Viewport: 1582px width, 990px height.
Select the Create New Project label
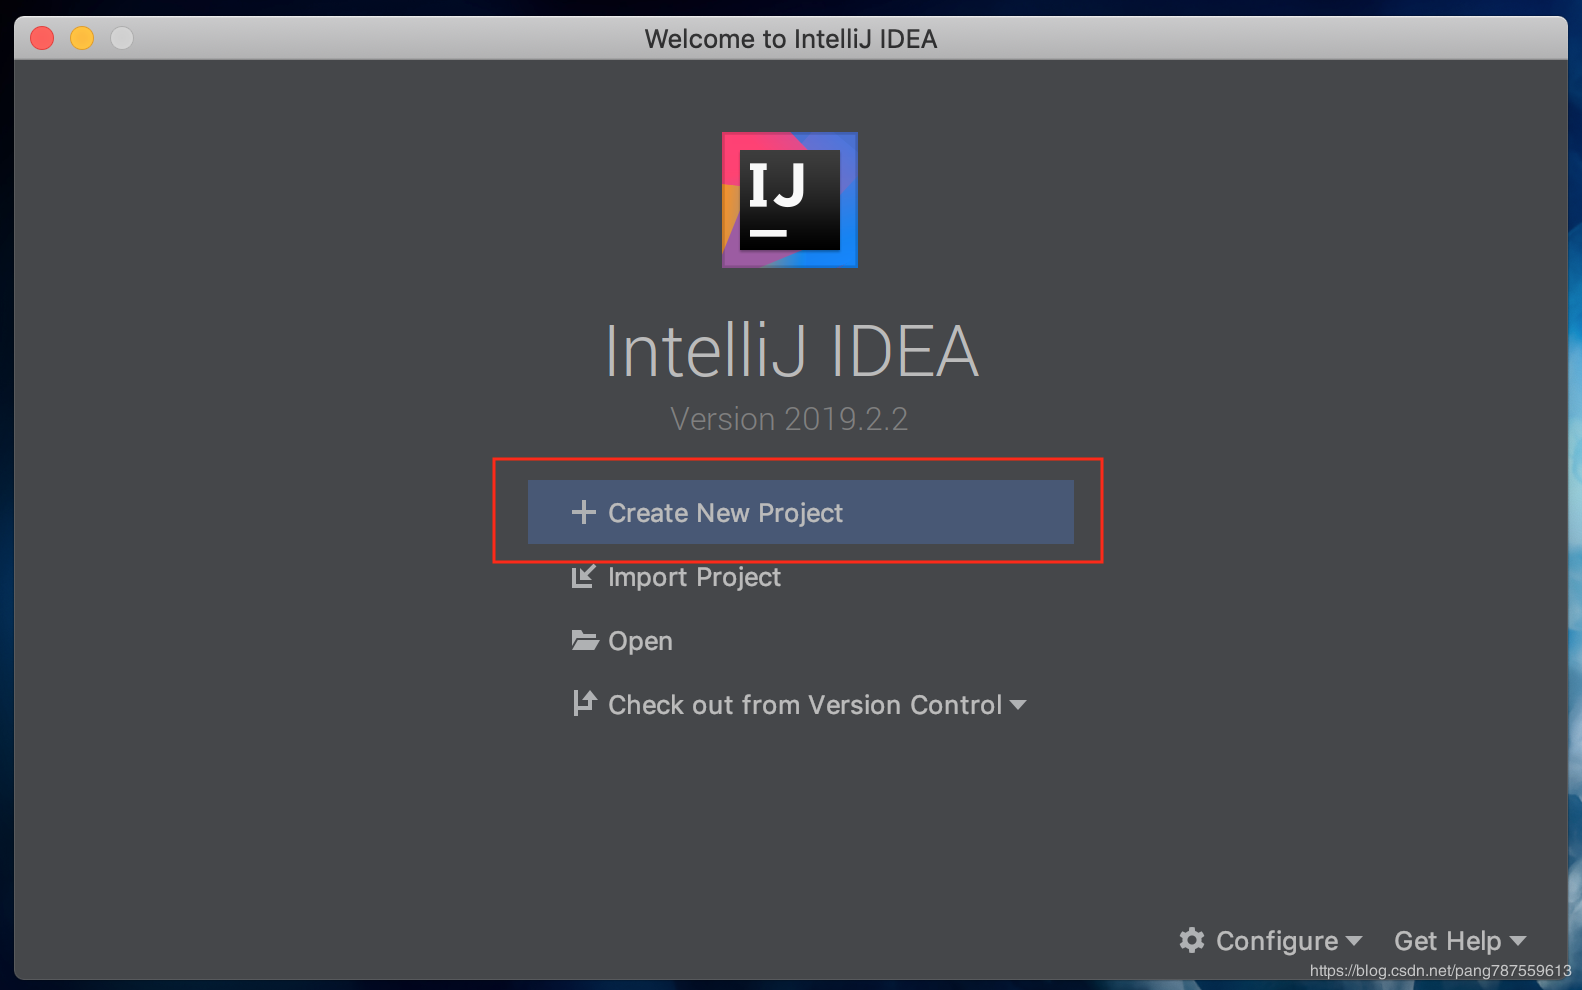(725, 513)
